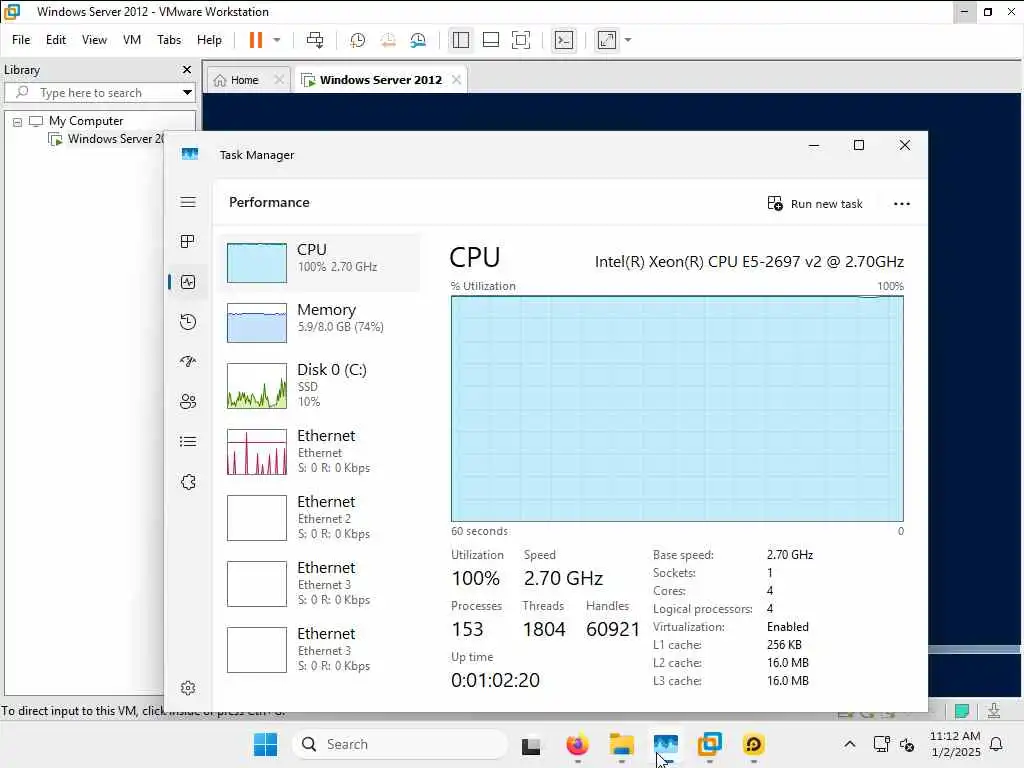Toggle the library sidebar view icon
Image resolution: width=1024 pixels, height=768 pixels.
460,40
